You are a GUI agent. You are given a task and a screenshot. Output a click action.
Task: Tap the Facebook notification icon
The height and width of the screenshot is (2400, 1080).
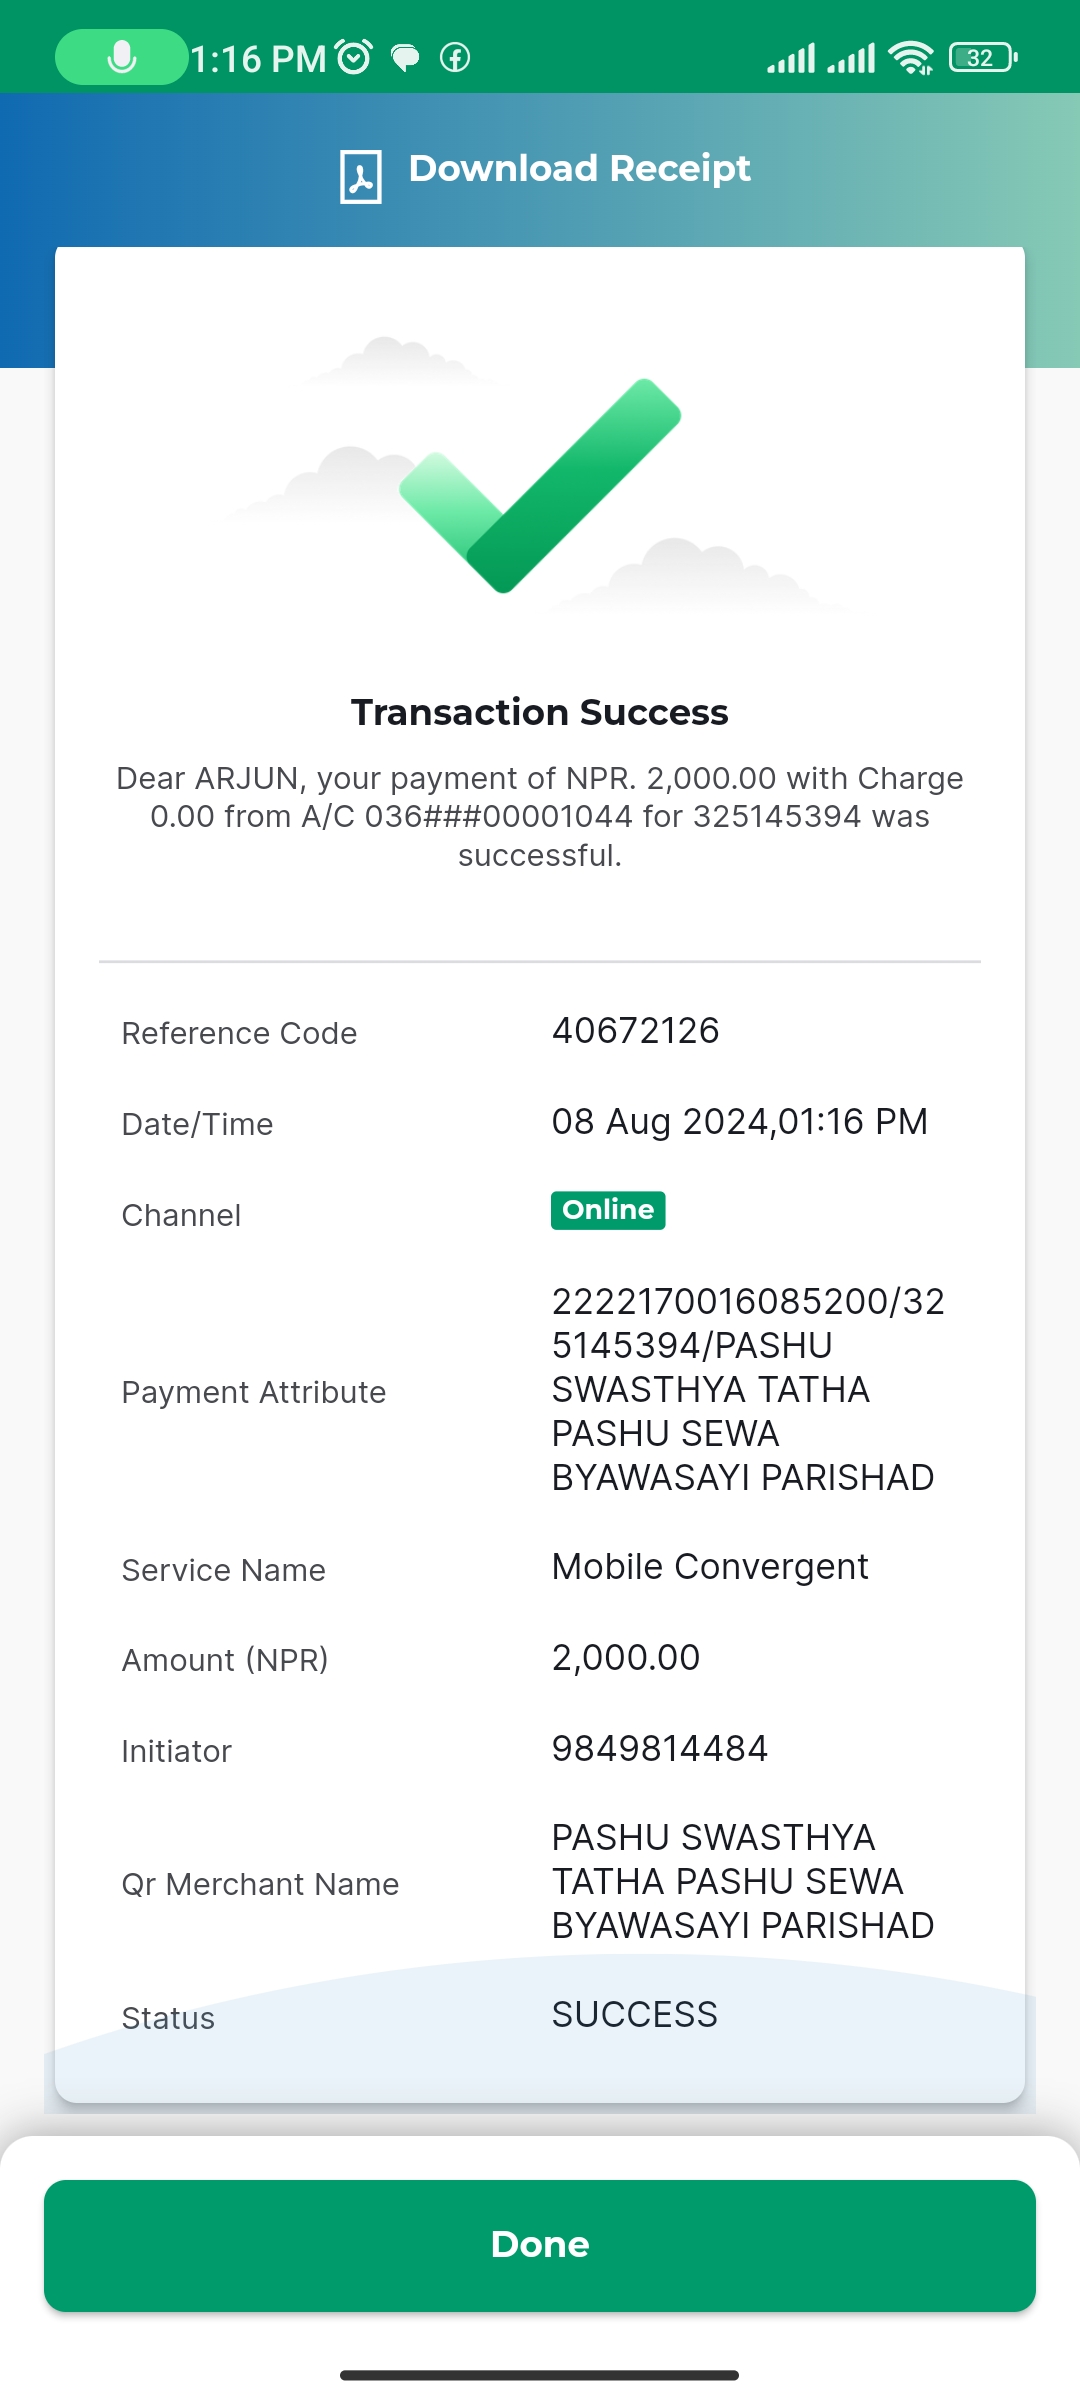click(x=455, y=58)
